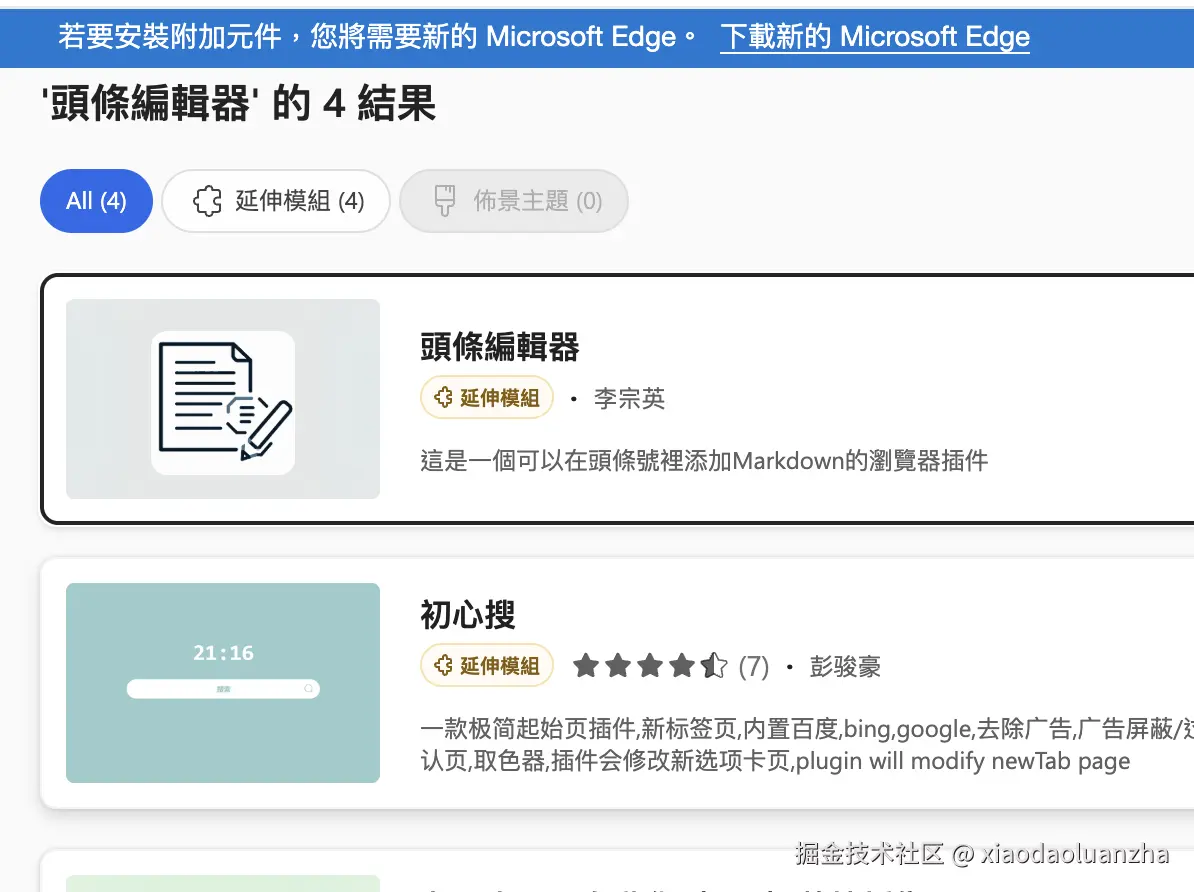Click the 頭條編輯器 description mentioning Markdown
Screen dimensions: 1194x892
[704, 461]
